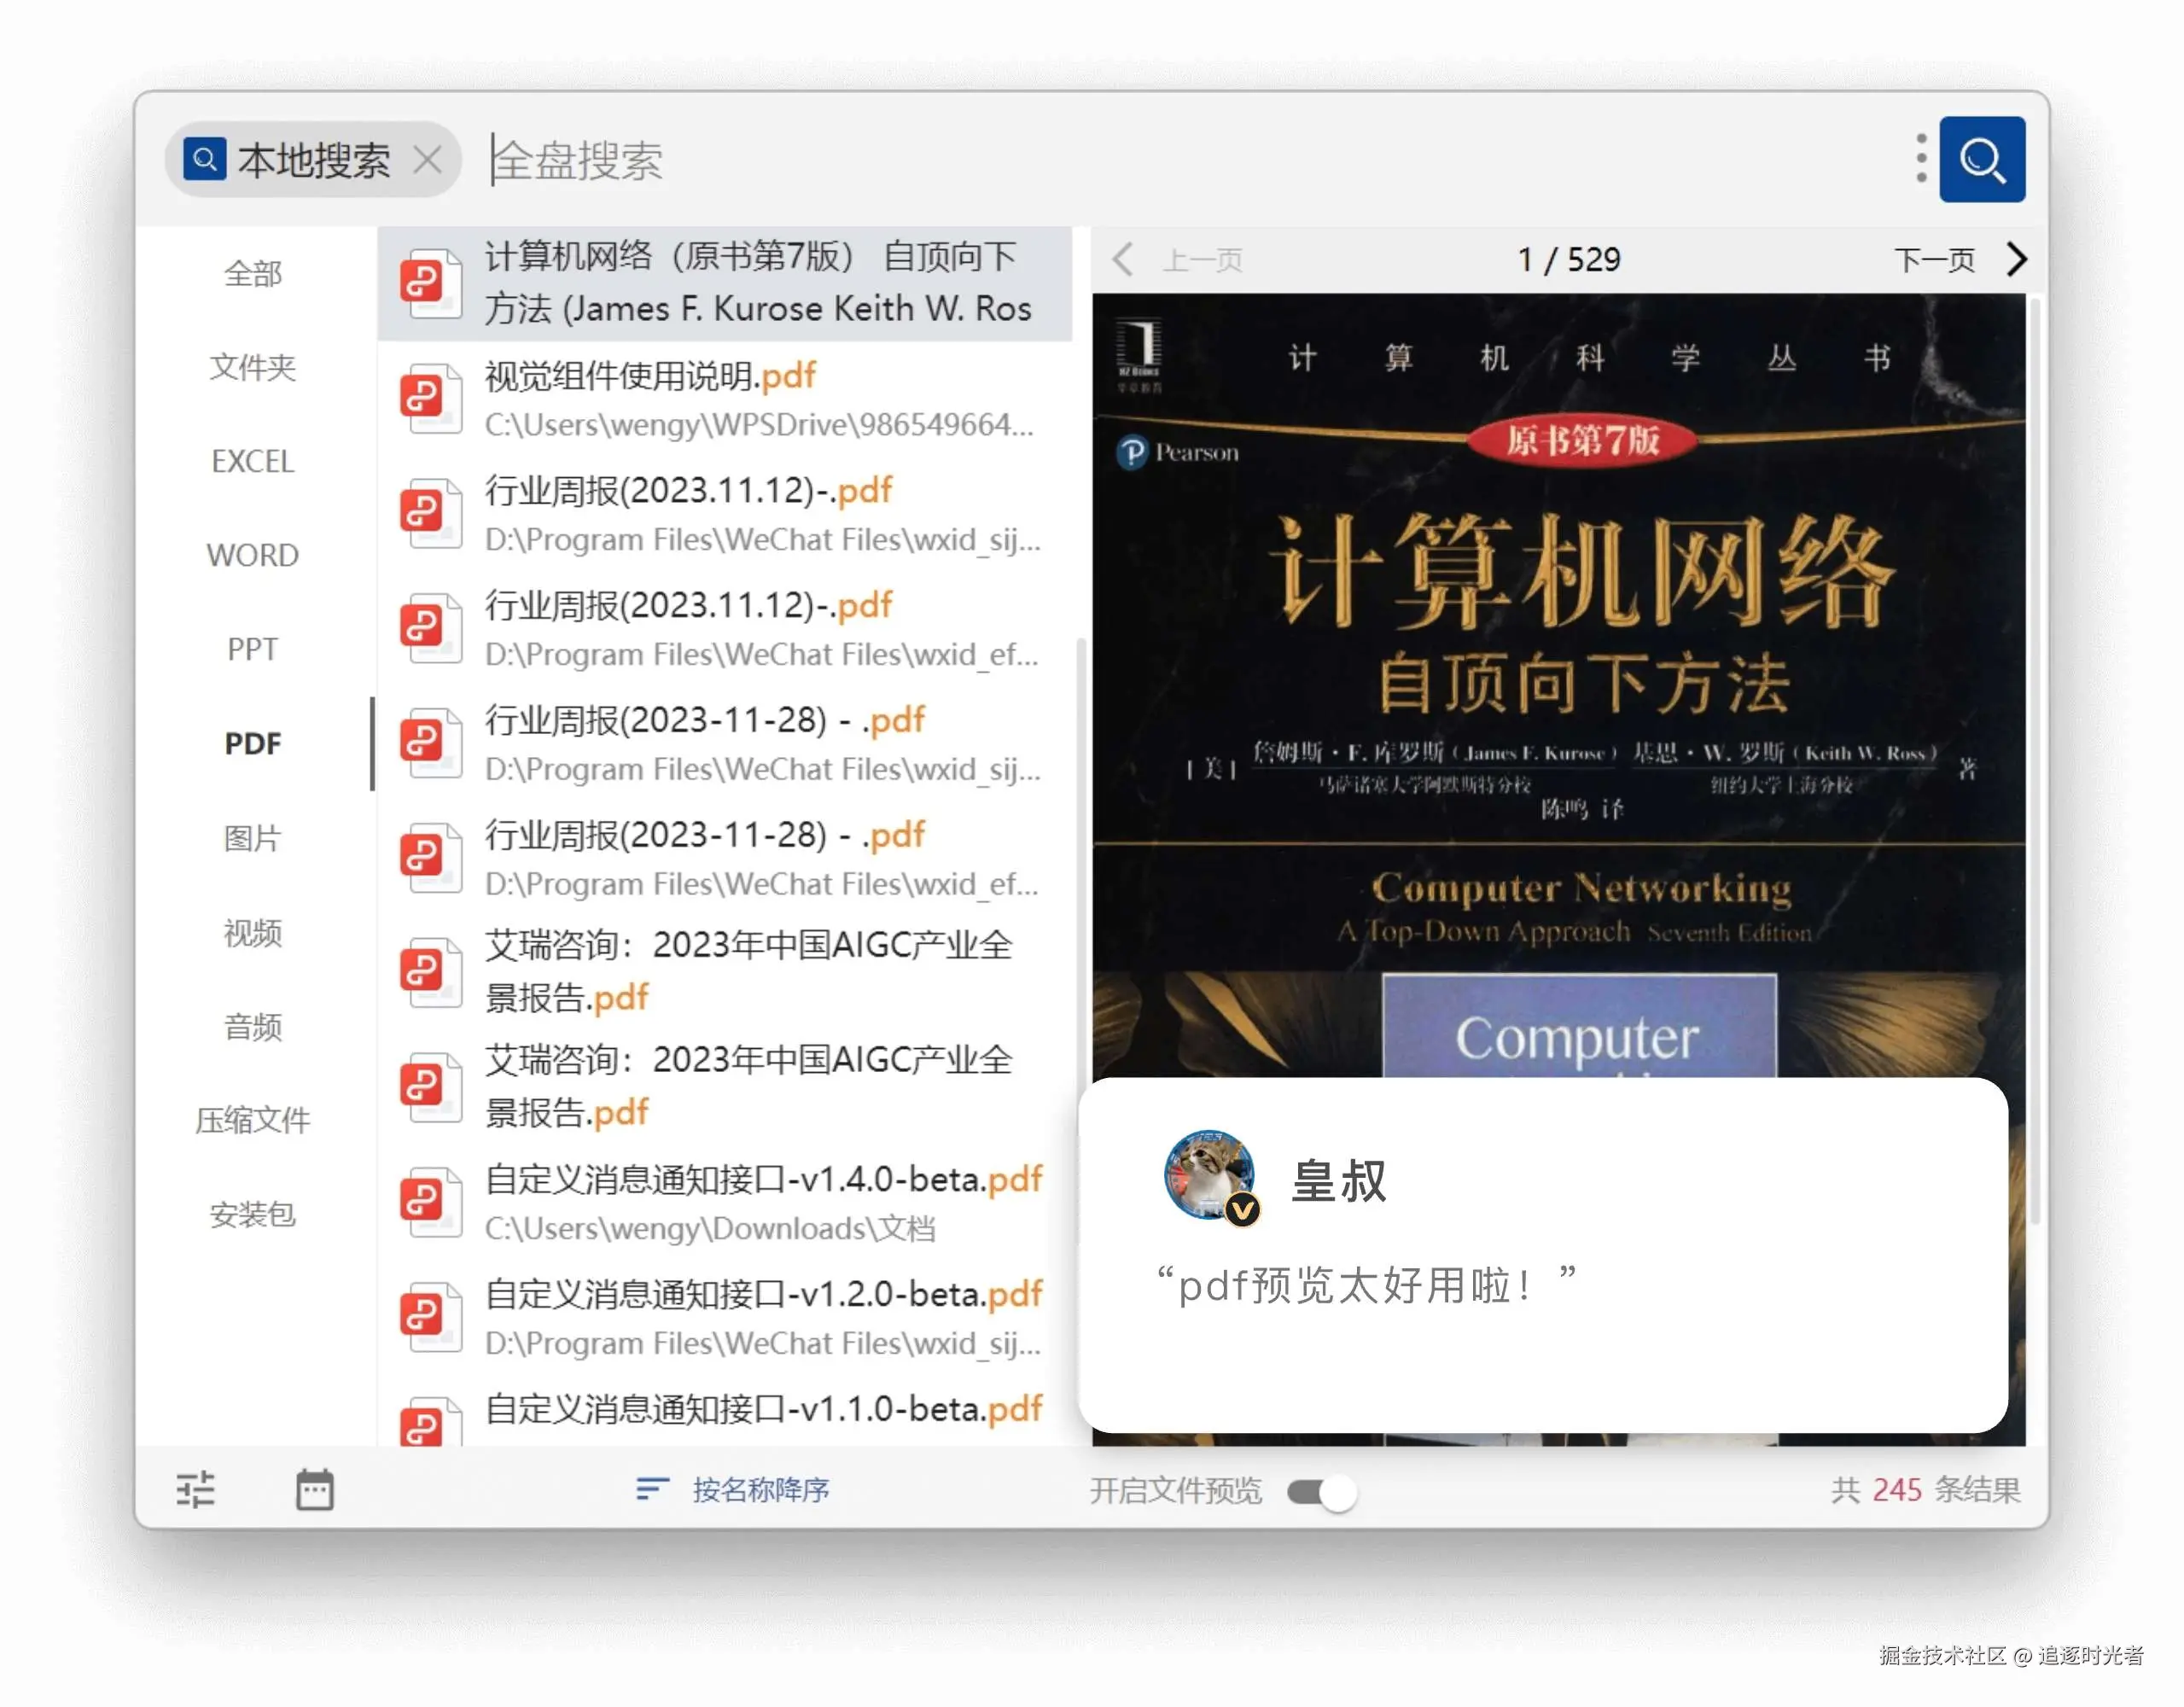Screen dimensions: 2184x1707
Task: Click PDF icon of 视觉组件使用说明 file
Action: click(x=429, y=398)
